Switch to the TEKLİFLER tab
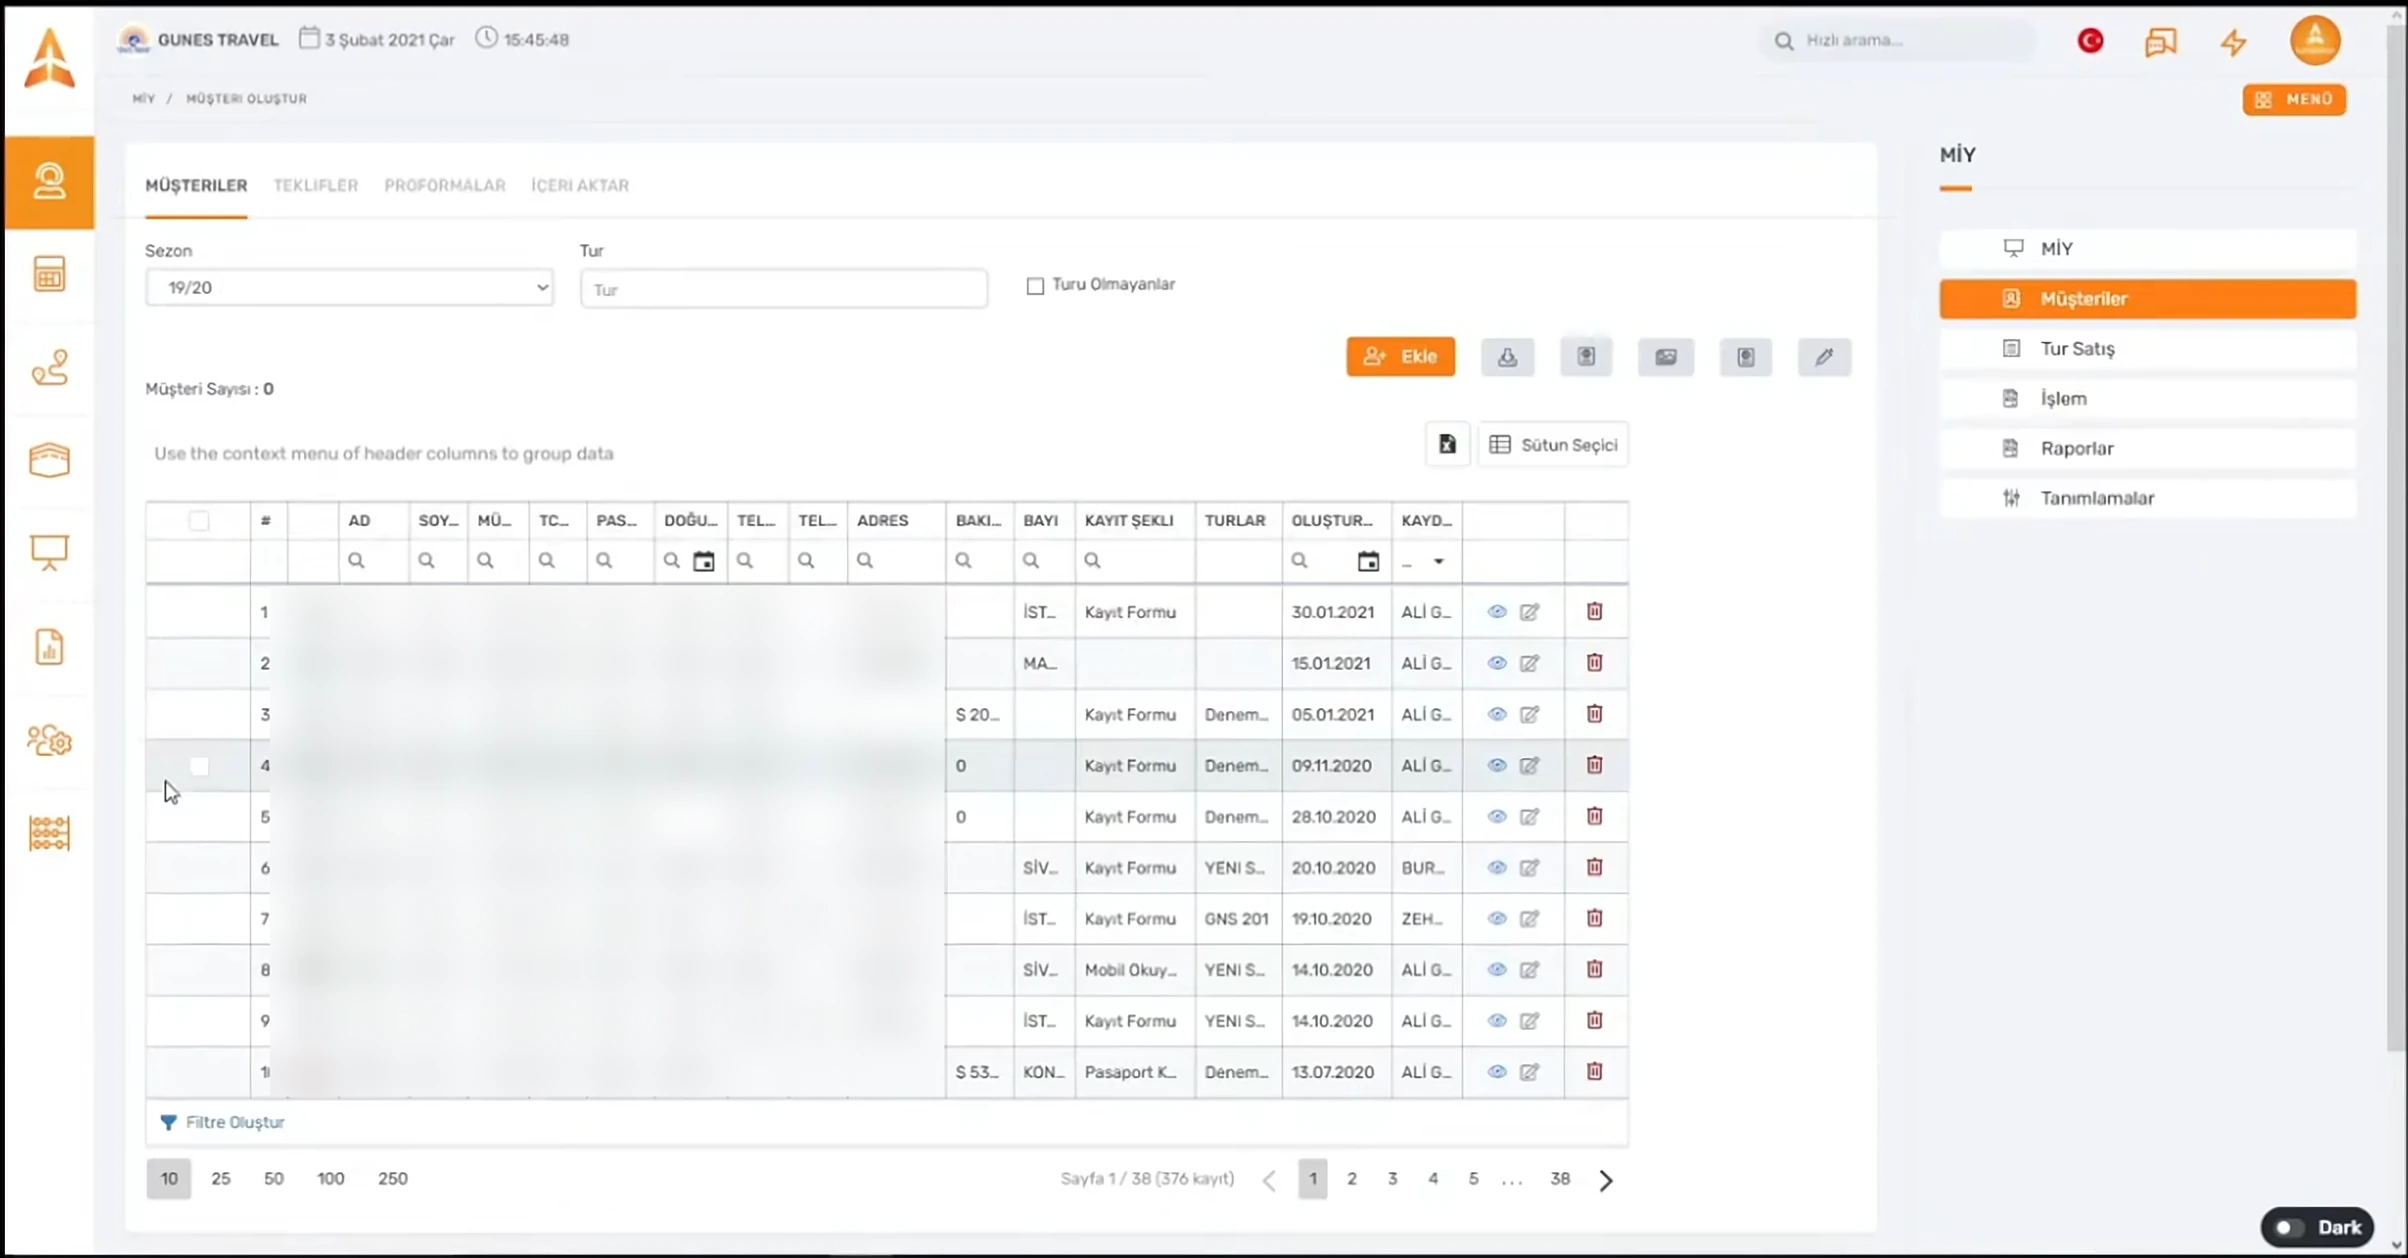This screenshot has height=1258, width=2408. (316, 185)
